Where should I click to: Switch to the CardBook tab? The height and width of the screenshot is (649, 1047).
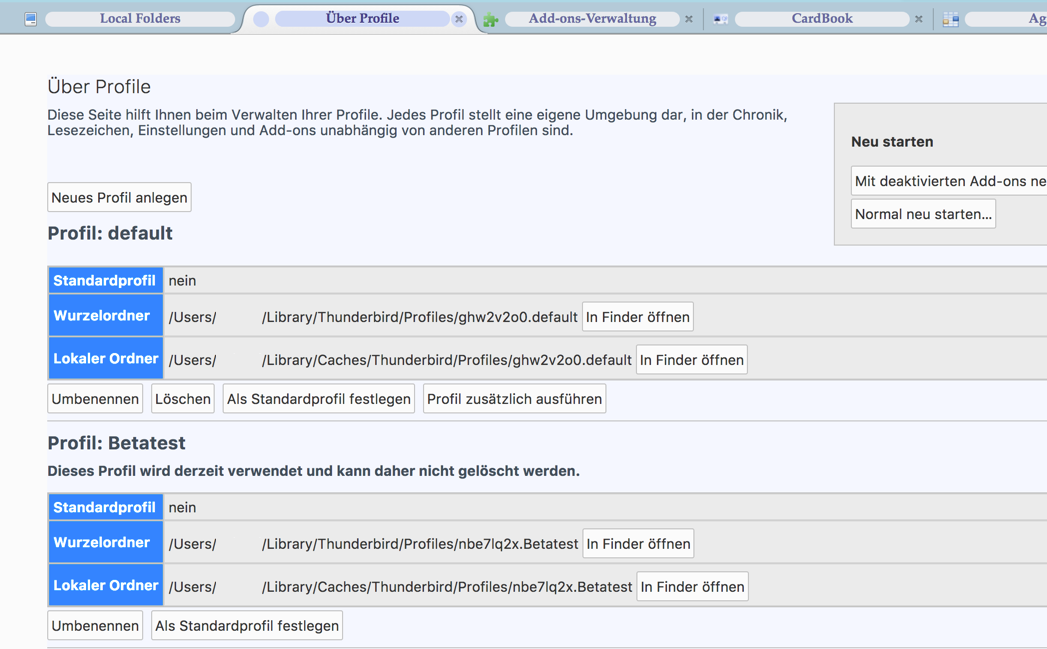[822, 19]
